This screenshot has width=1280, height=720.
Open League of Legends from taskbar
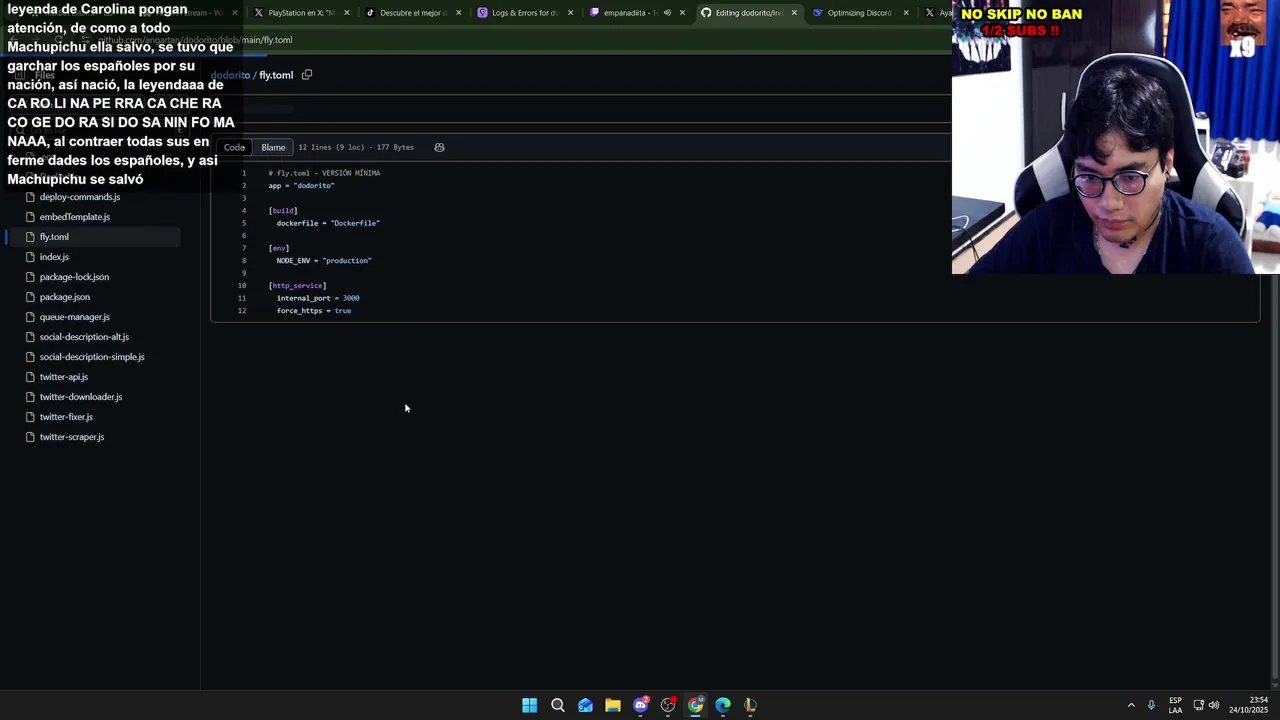coord(750,705)
